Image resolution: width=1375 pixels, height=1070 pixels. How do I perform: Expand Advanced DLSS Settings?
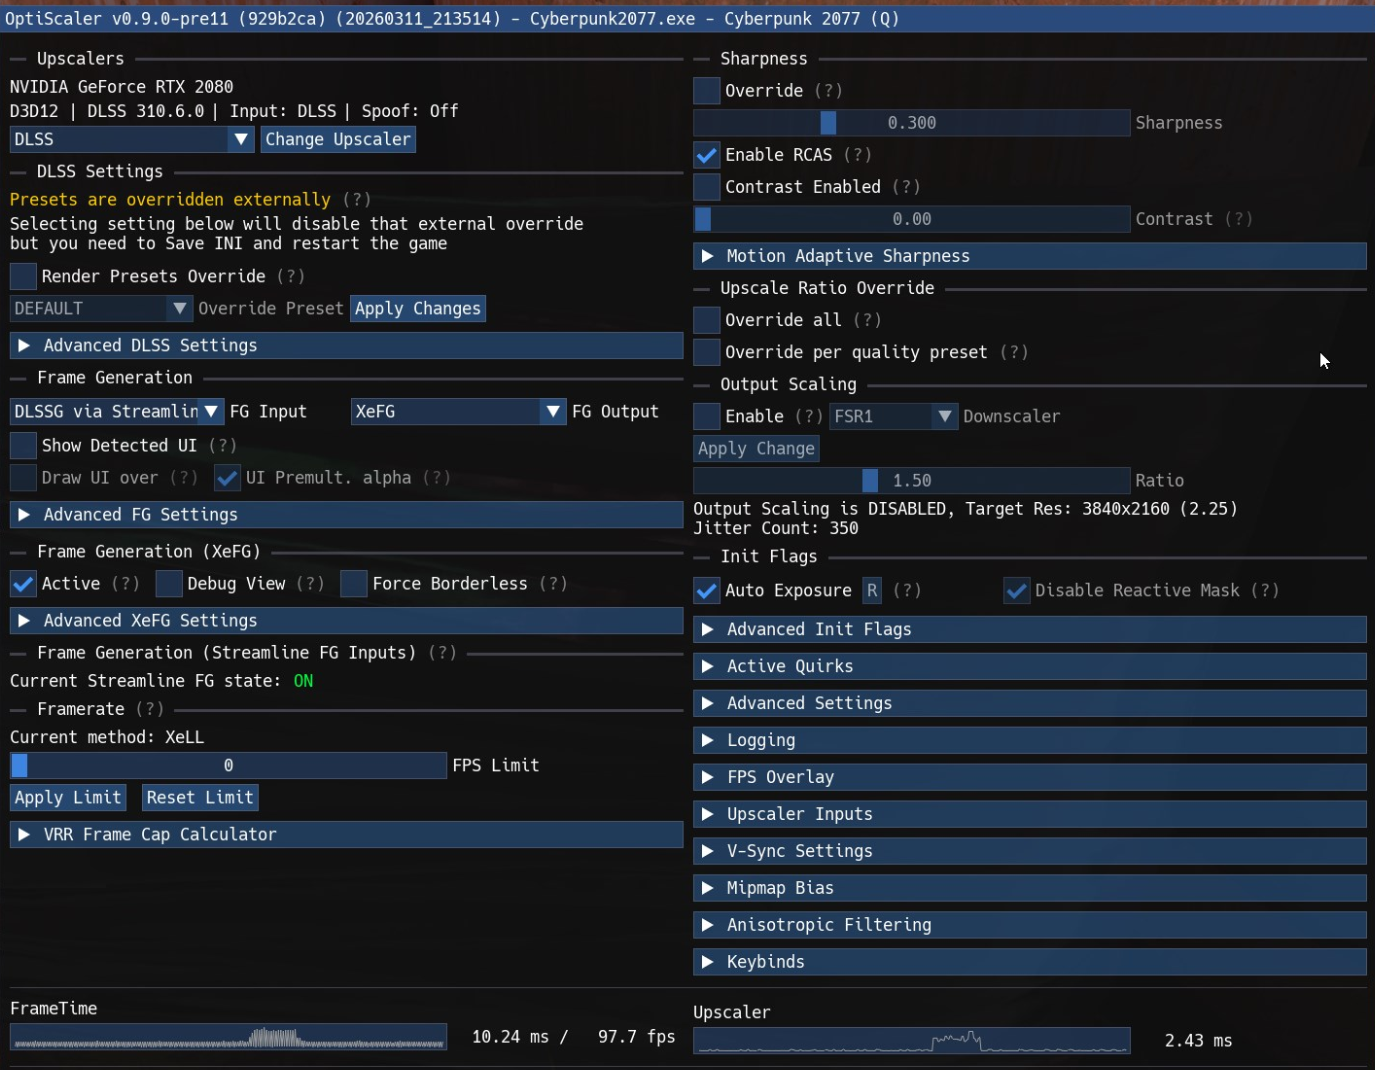pos(346,346)
